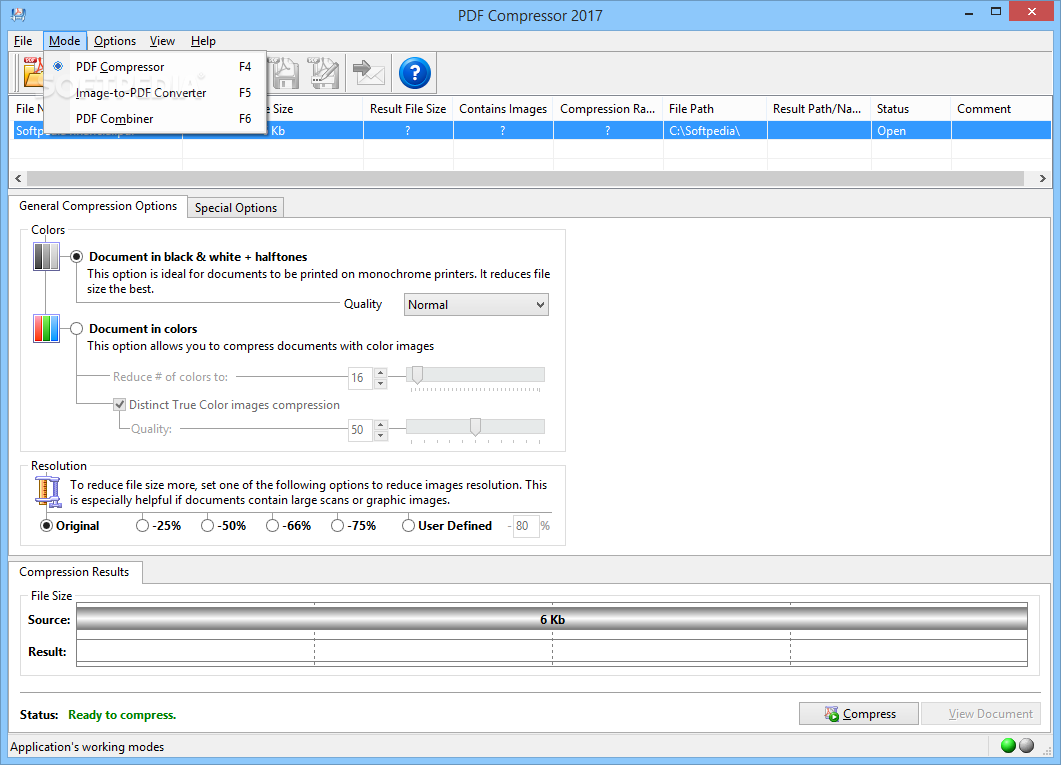
Task: Click the Save As pencil-floppy toolbar icon
Action: (x=325, y=73)
